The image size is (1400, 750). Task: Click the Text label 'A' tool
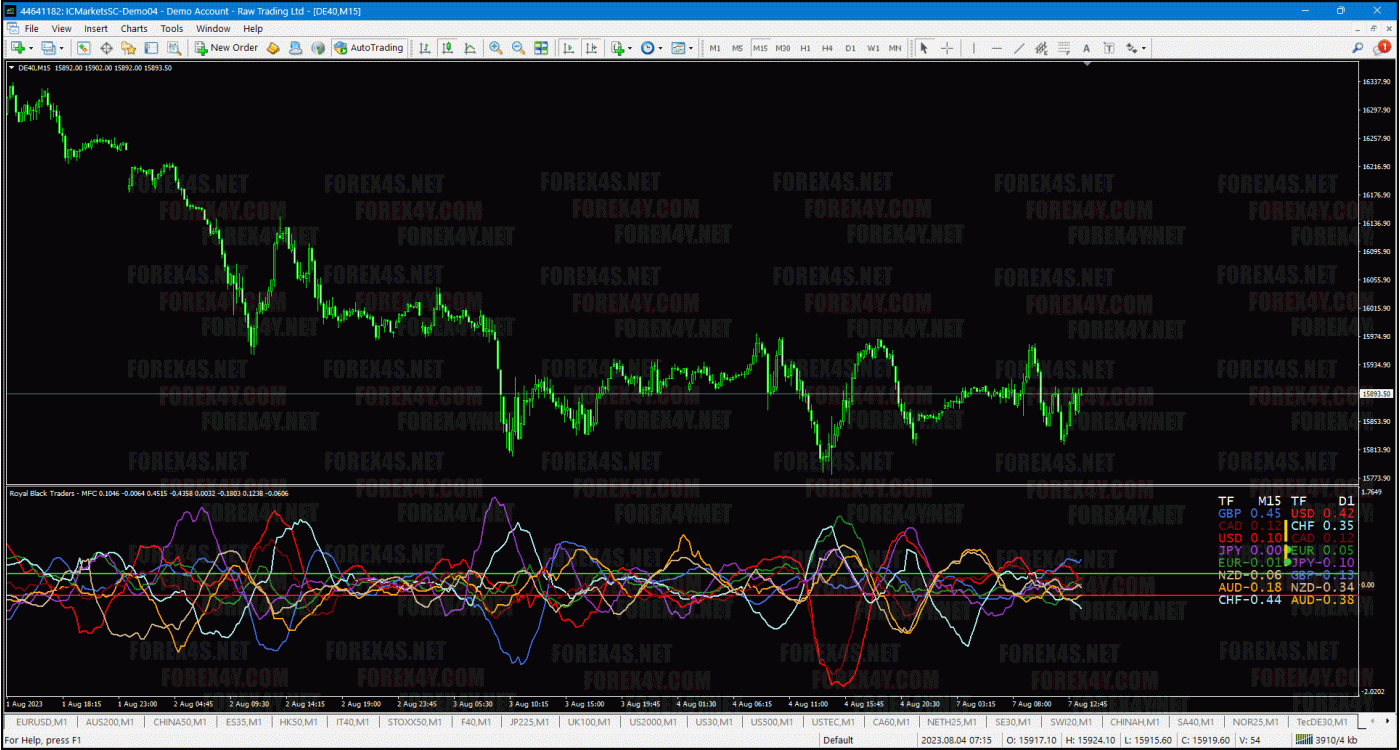click(1086, 48)
